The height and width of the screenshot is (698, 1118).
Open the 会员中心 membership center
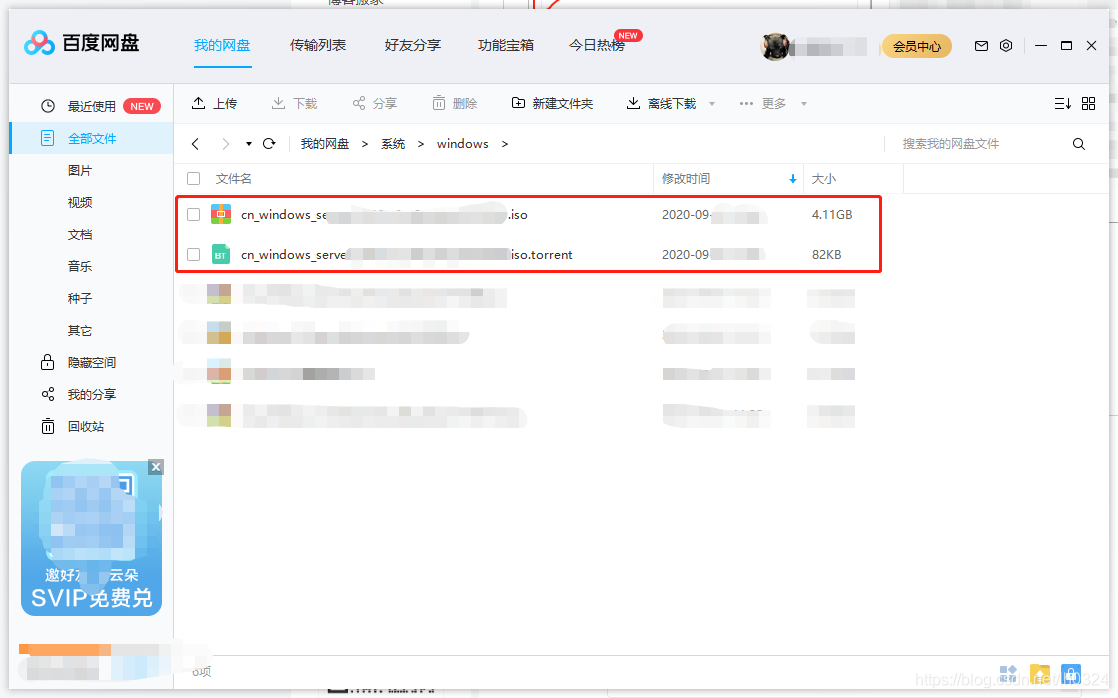917,46
